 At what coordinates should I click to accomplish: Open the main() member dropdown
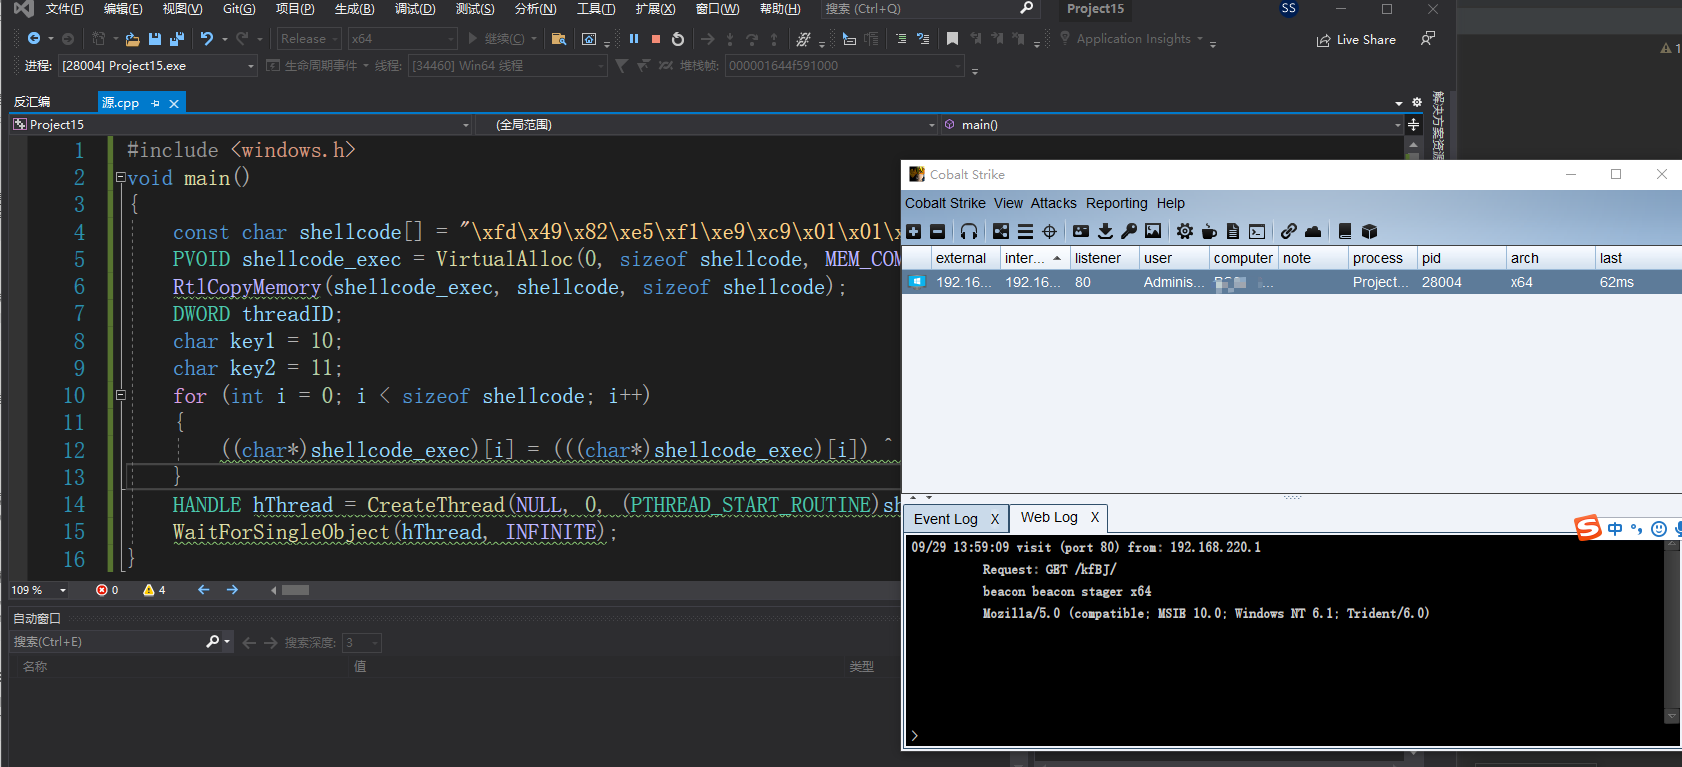(1173, 125)
